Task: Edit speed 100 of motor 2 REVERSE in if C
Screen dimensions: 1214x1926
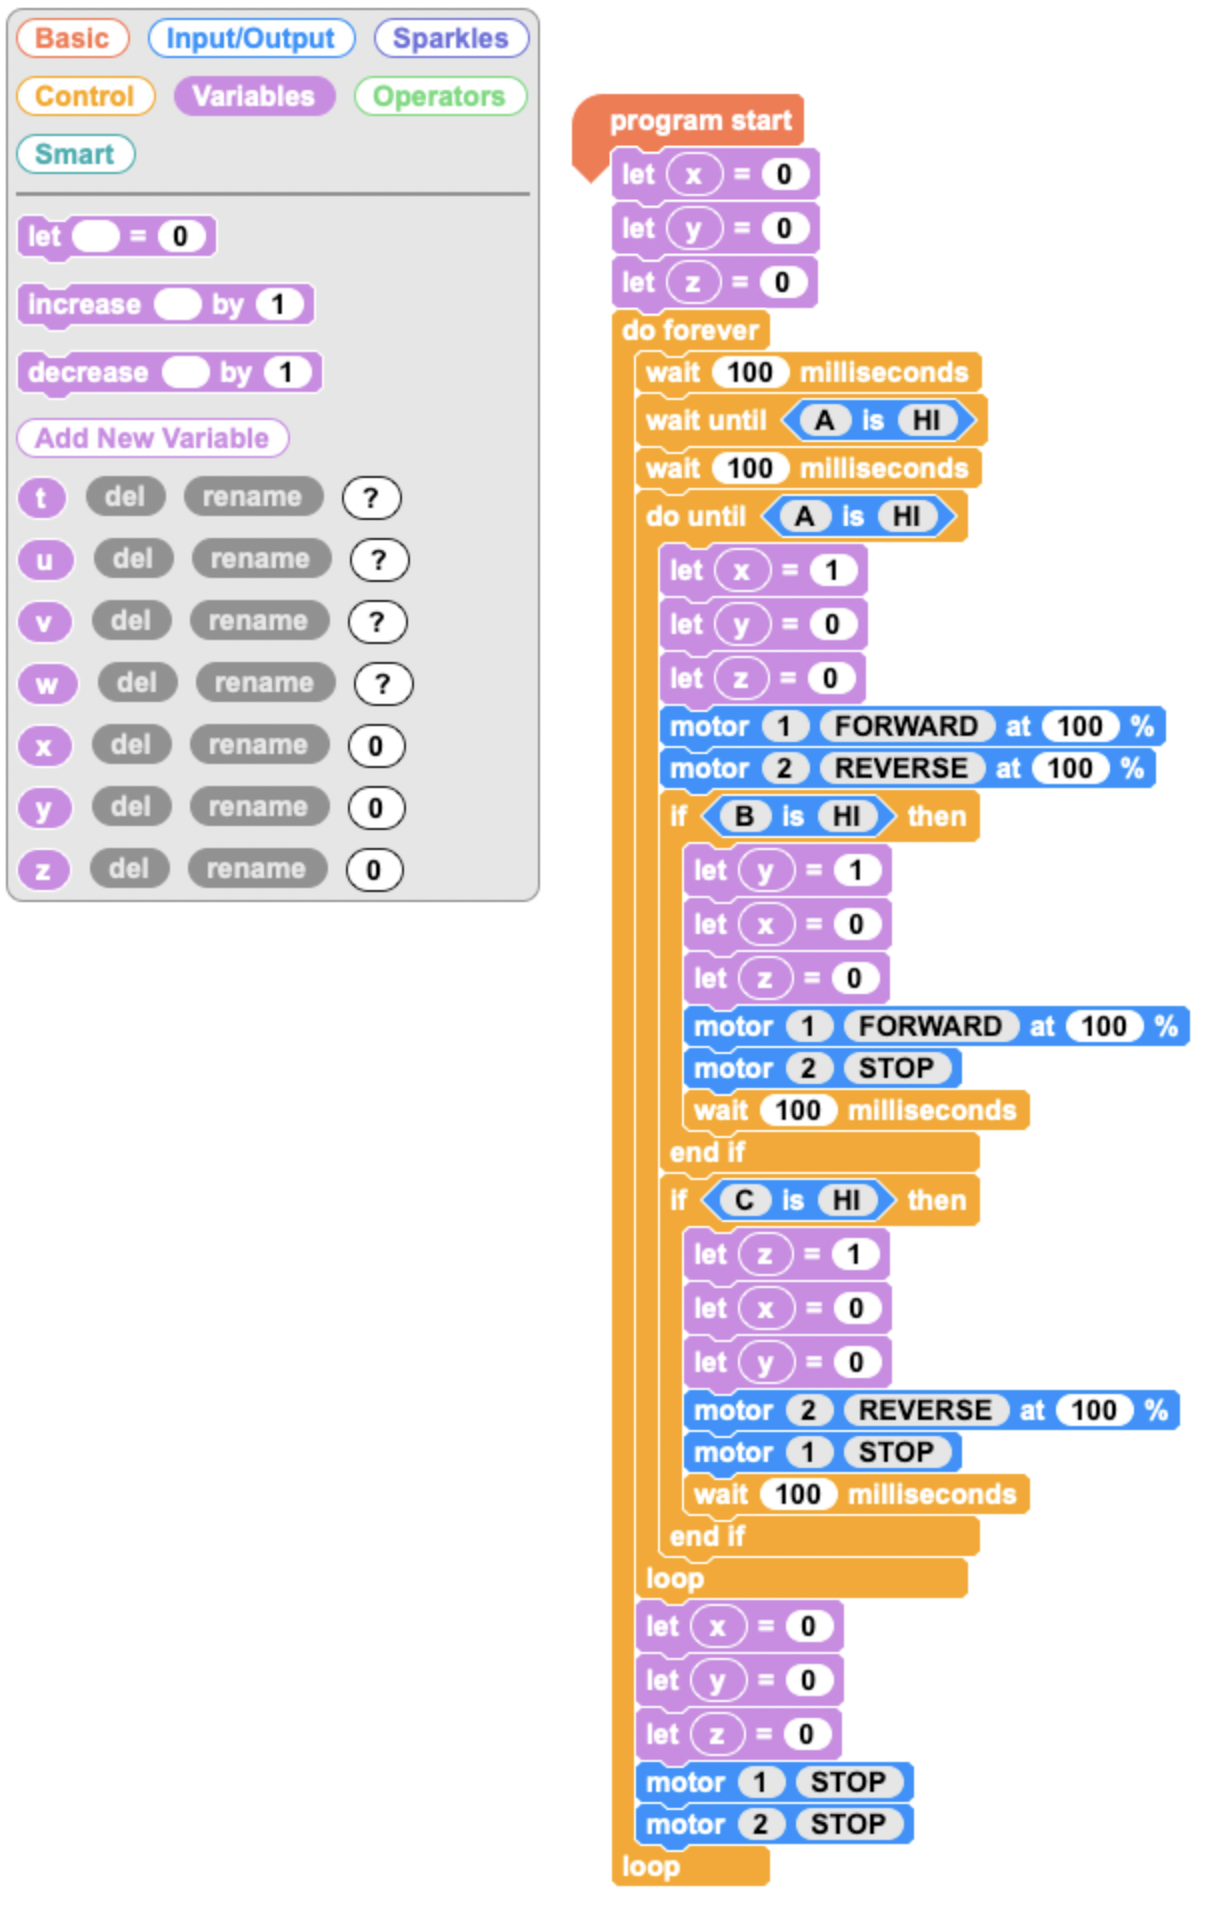Action: [x=1094, y=1410]
